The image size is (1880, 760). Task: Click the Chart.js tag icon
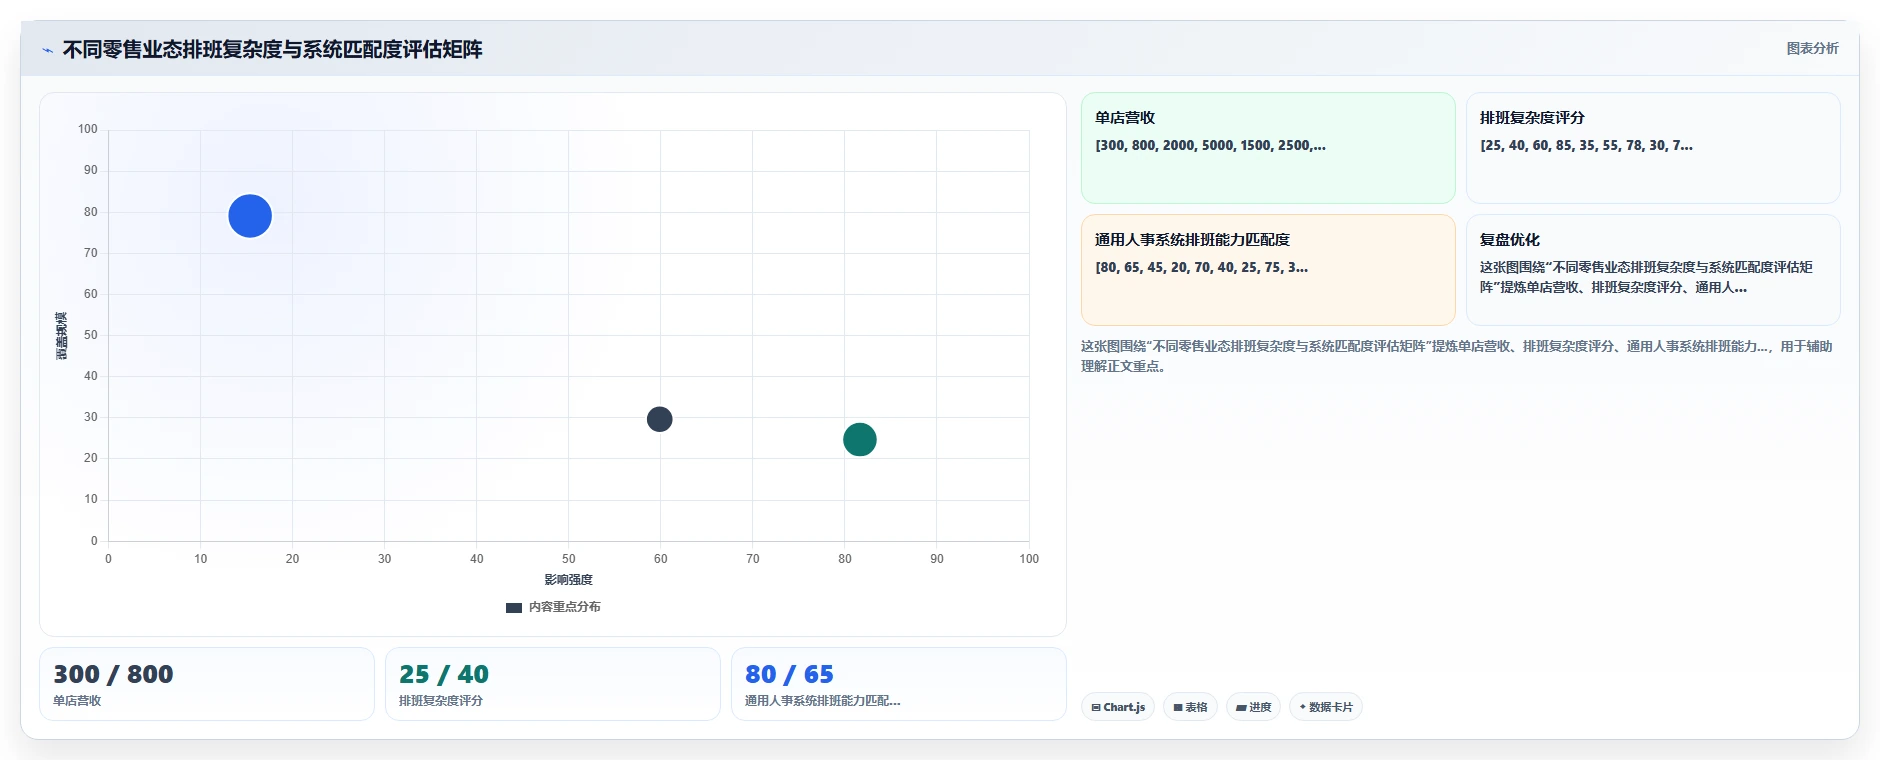1096,707
